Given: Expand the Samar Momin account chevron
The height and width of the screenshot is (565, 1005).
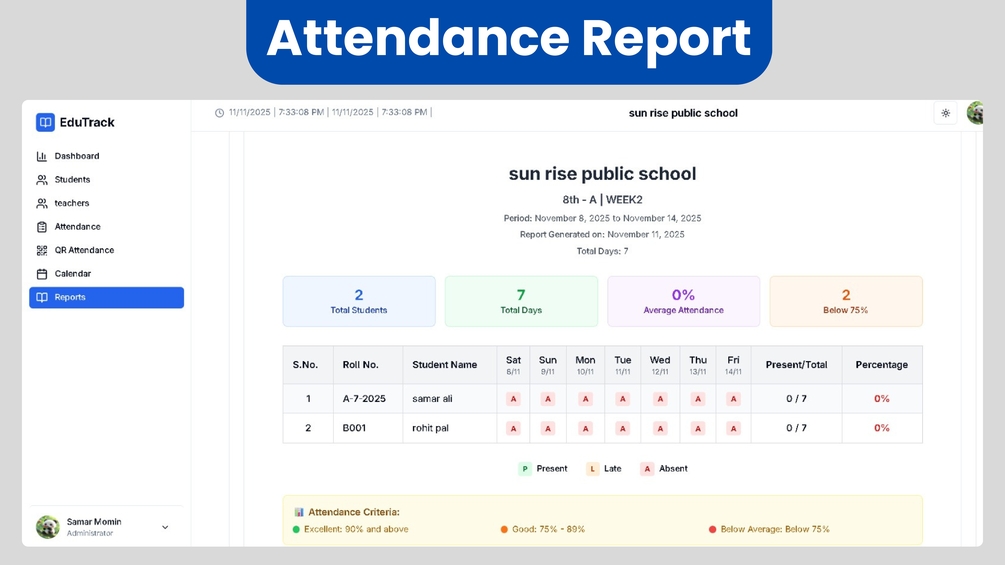Looking at the screenshot, I should pos(165,527).
